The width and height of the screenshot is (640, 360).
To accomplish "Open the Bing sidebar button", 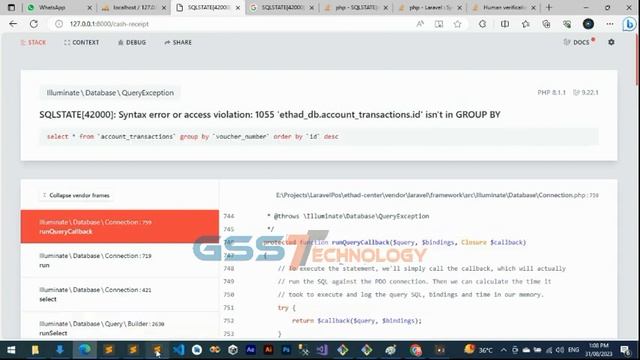I will 630,24.
